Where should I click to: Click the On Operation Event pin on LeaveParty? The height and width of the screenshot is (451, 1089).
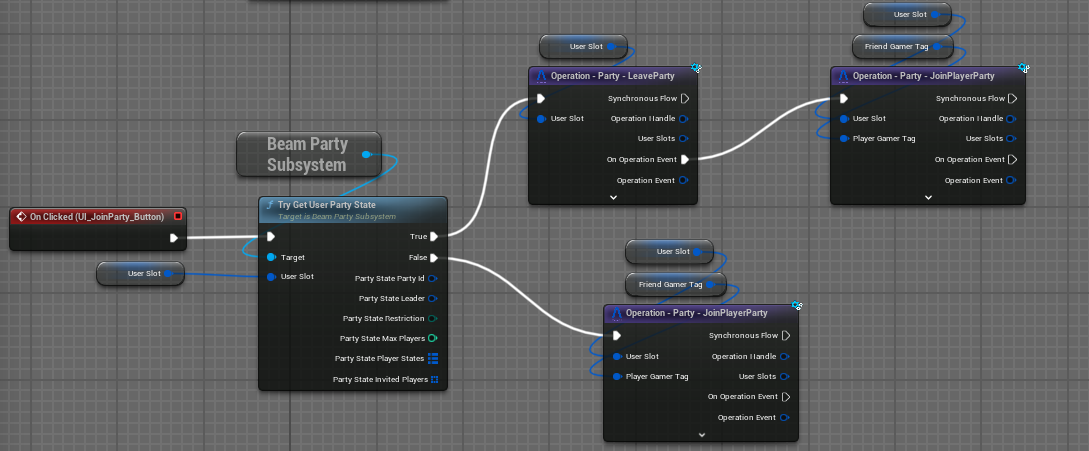[685, 160]
